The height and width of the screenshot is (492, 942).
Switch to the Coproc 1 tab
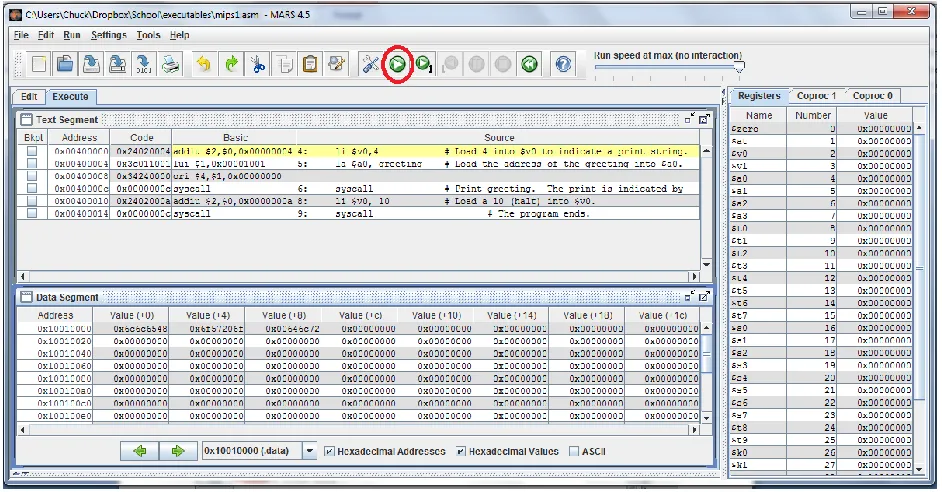[816, 96]
